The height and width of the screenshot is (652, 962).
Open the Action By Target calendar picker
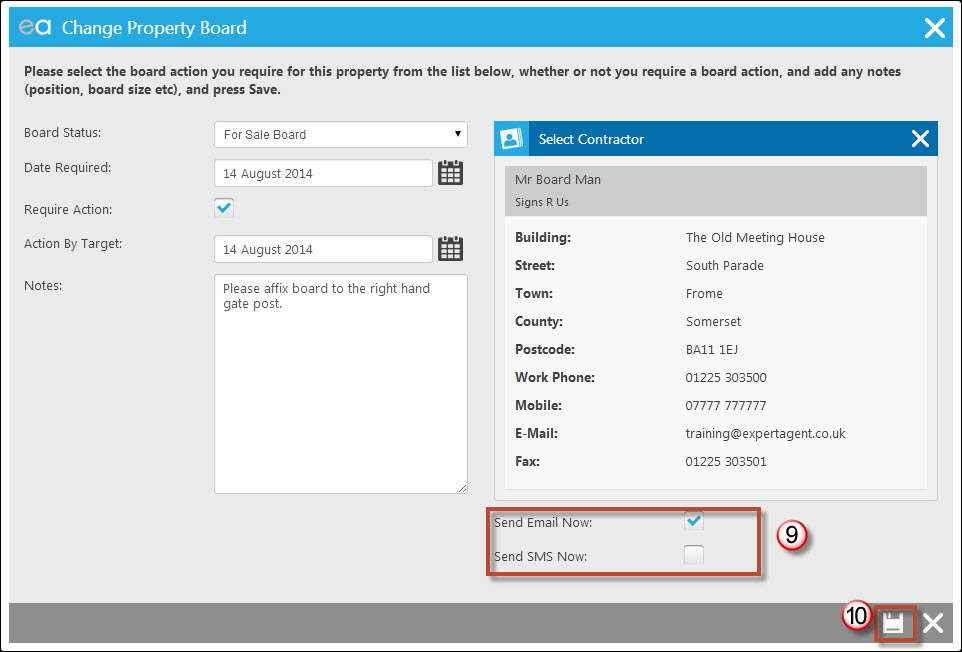point(450,249)
